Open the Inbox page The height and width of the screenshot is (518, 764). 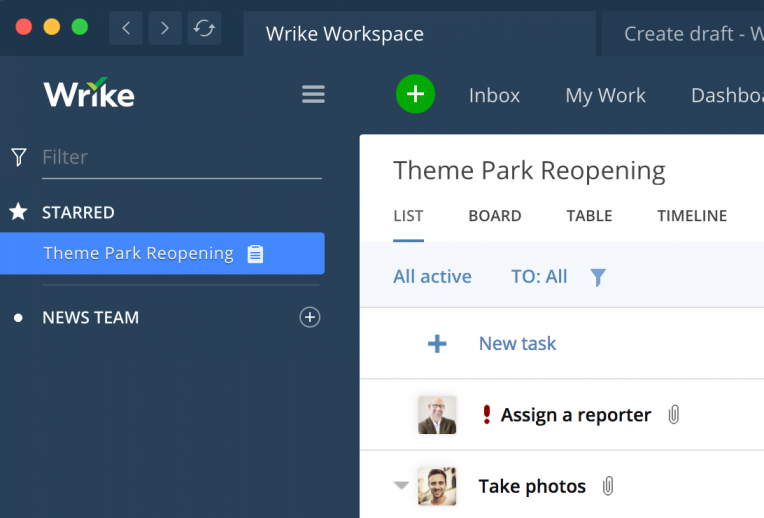[x=494, y=96]
